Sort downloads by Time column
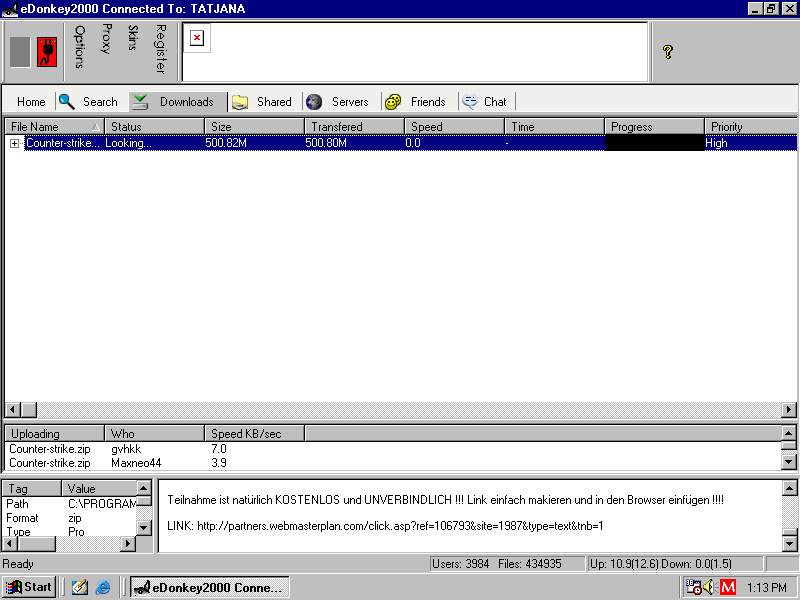Viewport: 800px width, 600px height. tap(555, 126)
